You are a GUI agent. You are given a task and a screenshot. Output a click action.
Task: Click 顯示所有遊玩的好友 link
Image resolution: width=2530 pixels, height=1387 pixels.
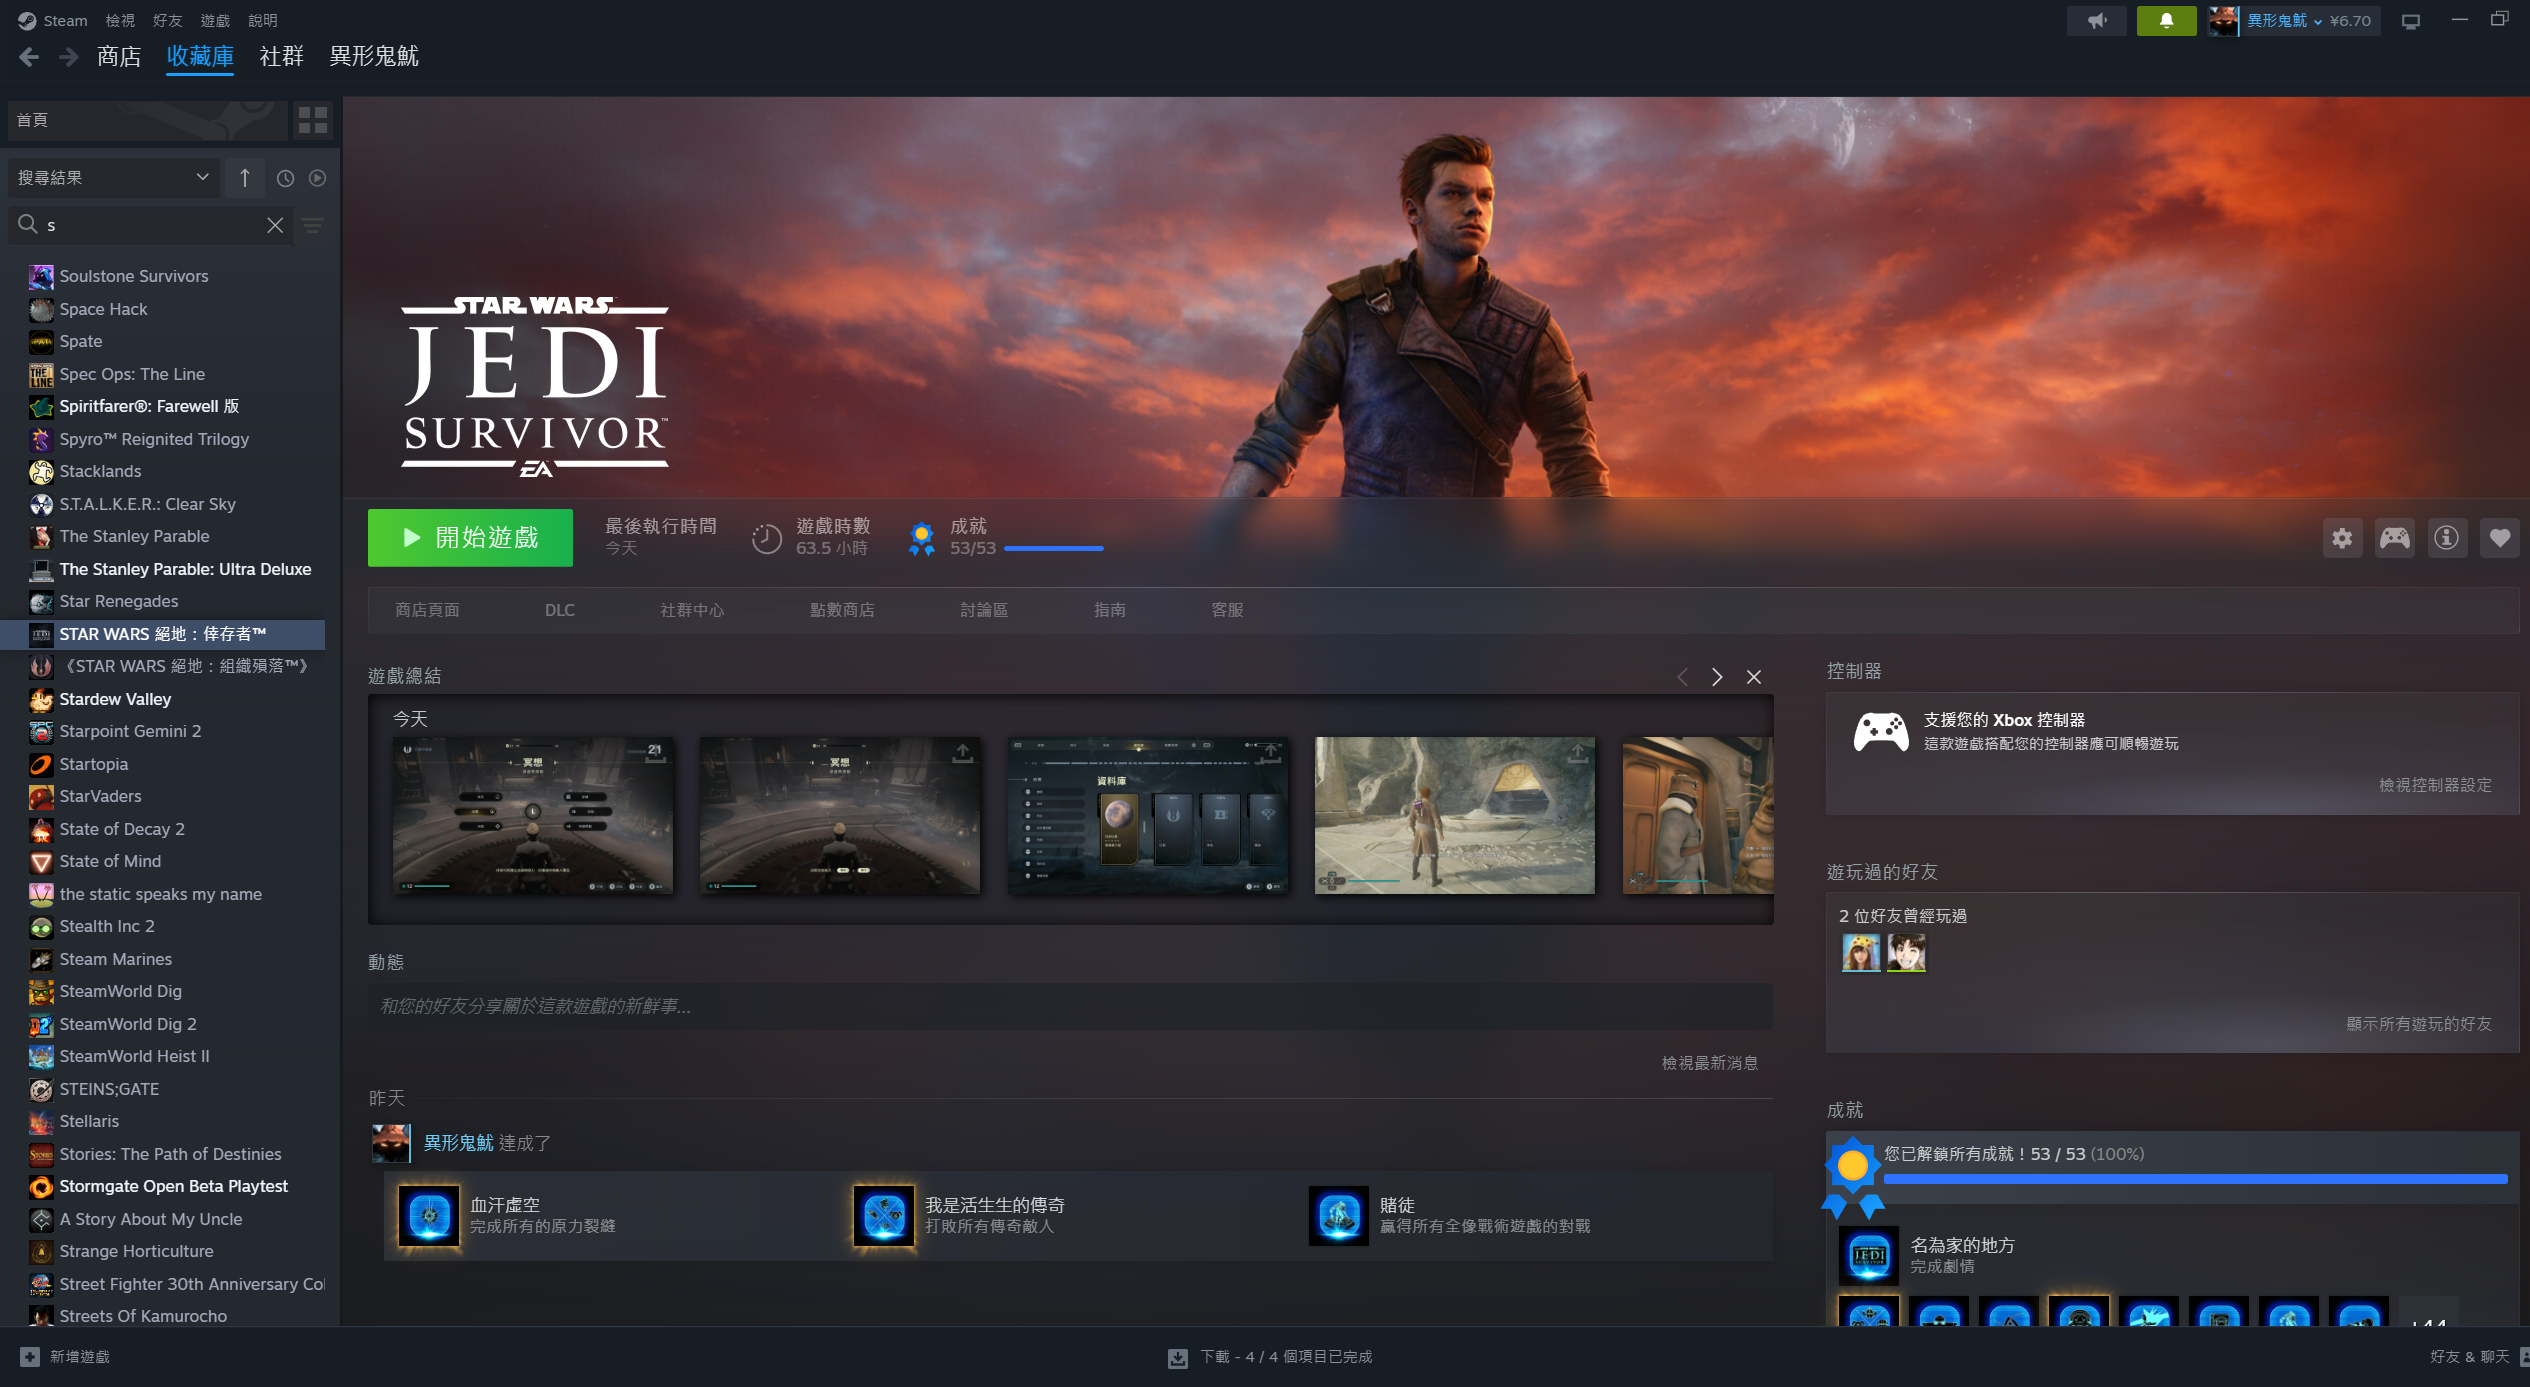(2419, 1024)
